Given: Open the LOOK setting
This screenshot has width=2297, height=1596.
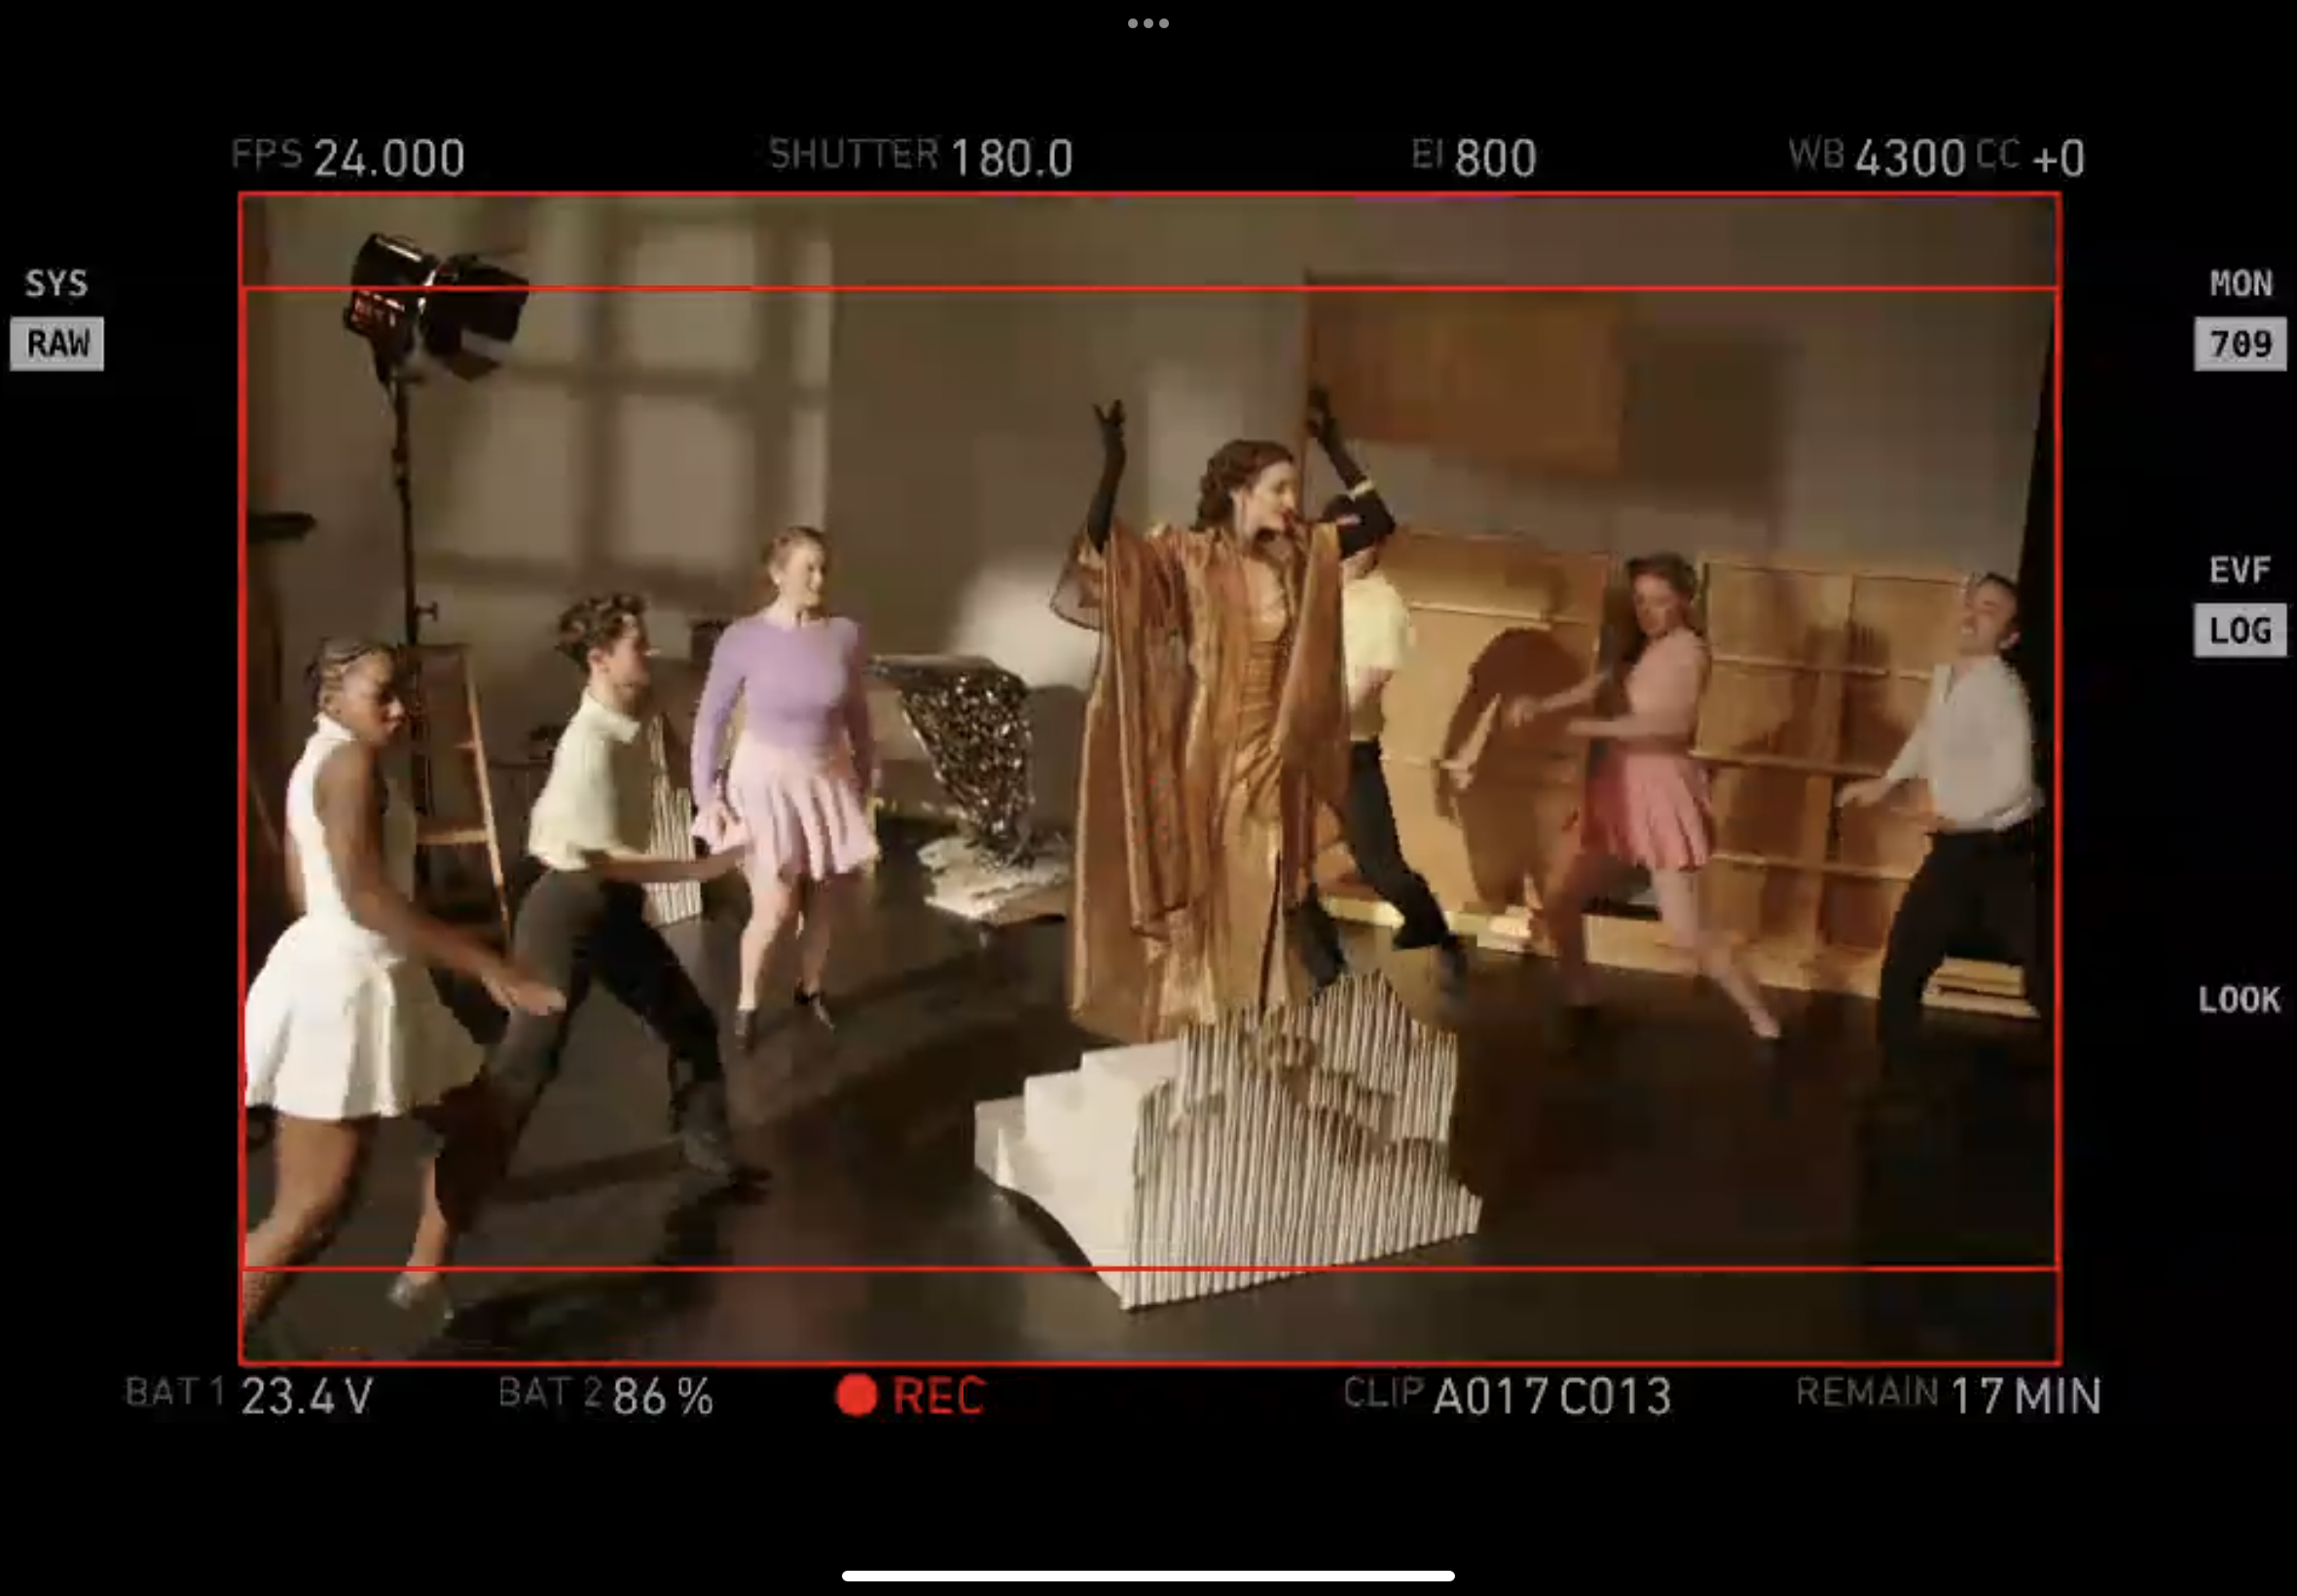Looking at the screenshot, I should coord(2239,999).
